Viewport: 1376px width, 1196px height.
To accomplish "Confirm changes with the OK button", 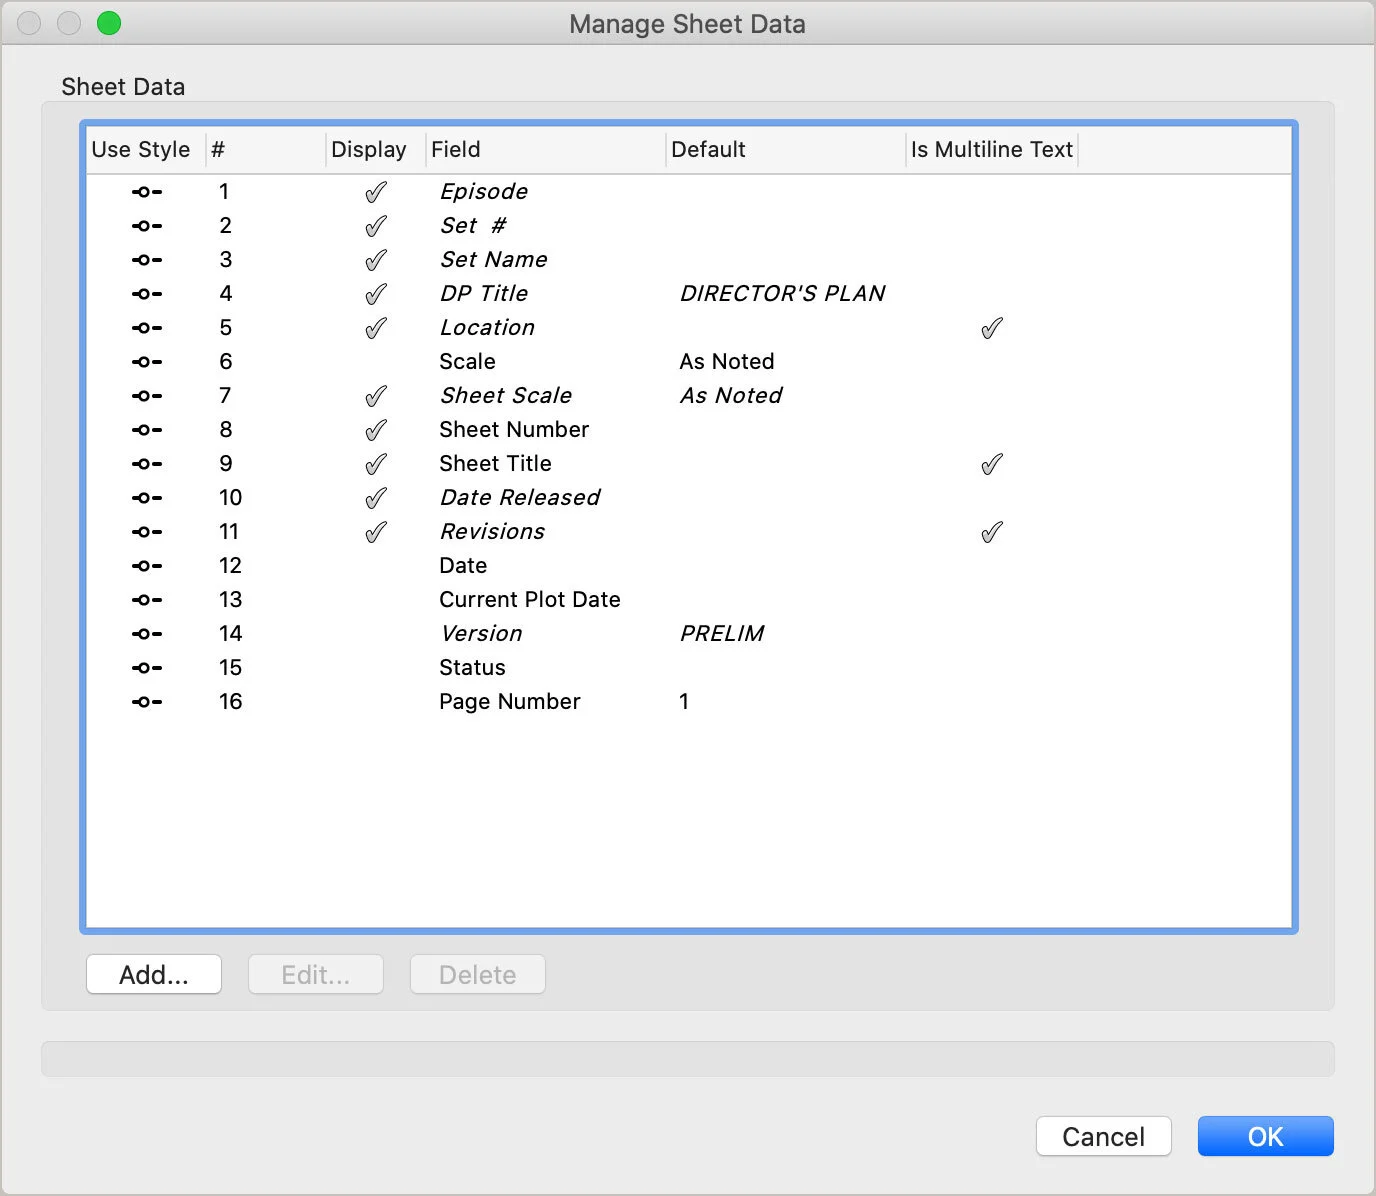I will point(1265,1136).
